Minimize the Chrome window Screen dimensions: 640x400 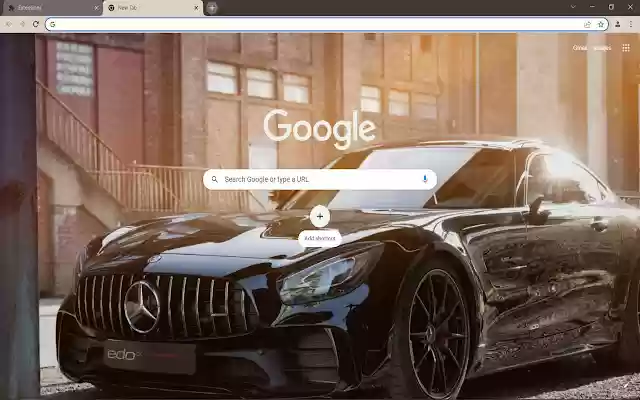pos(592,7)
